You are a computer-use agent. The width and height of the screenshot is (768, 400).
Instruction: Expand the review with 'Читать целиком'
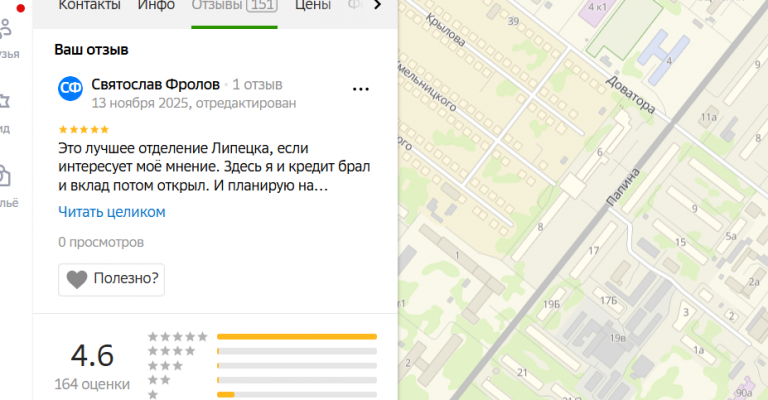click(x=112, y=212)
